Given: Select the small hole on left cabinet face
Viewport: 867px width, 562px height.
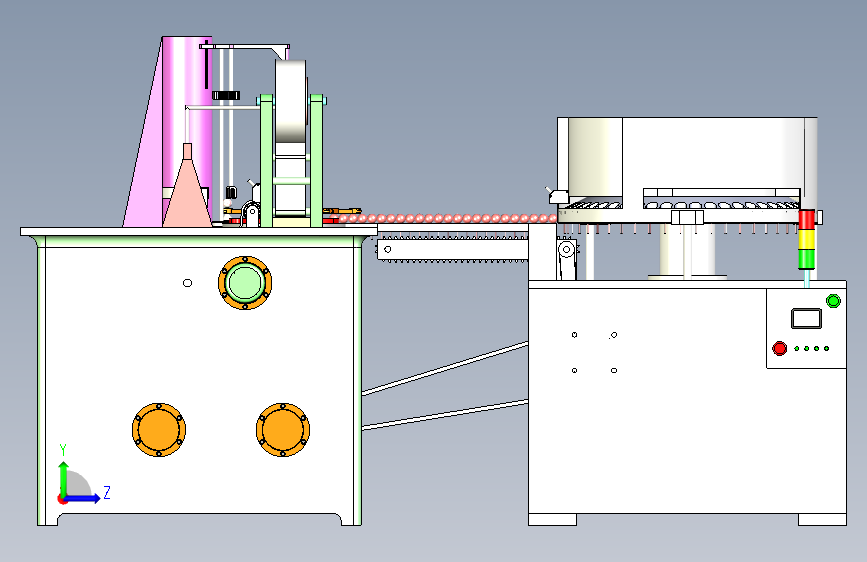Looking at the screenshot, I should click(x=187, y=283).
